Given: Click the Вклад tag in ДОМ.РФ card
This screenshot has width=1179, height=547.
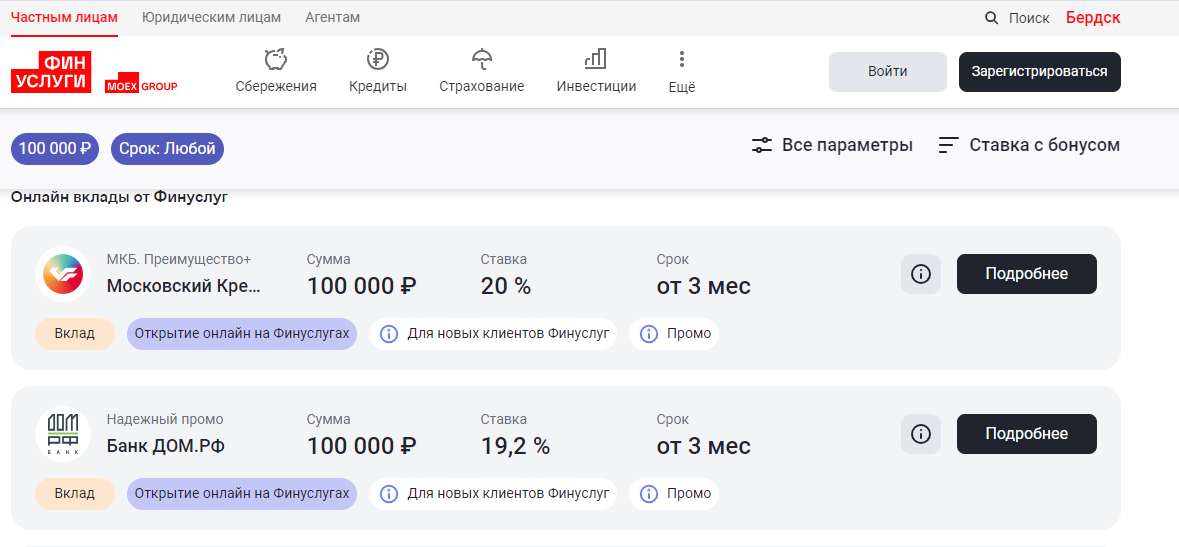Looking at the screenshot, I should pos(75,494).
